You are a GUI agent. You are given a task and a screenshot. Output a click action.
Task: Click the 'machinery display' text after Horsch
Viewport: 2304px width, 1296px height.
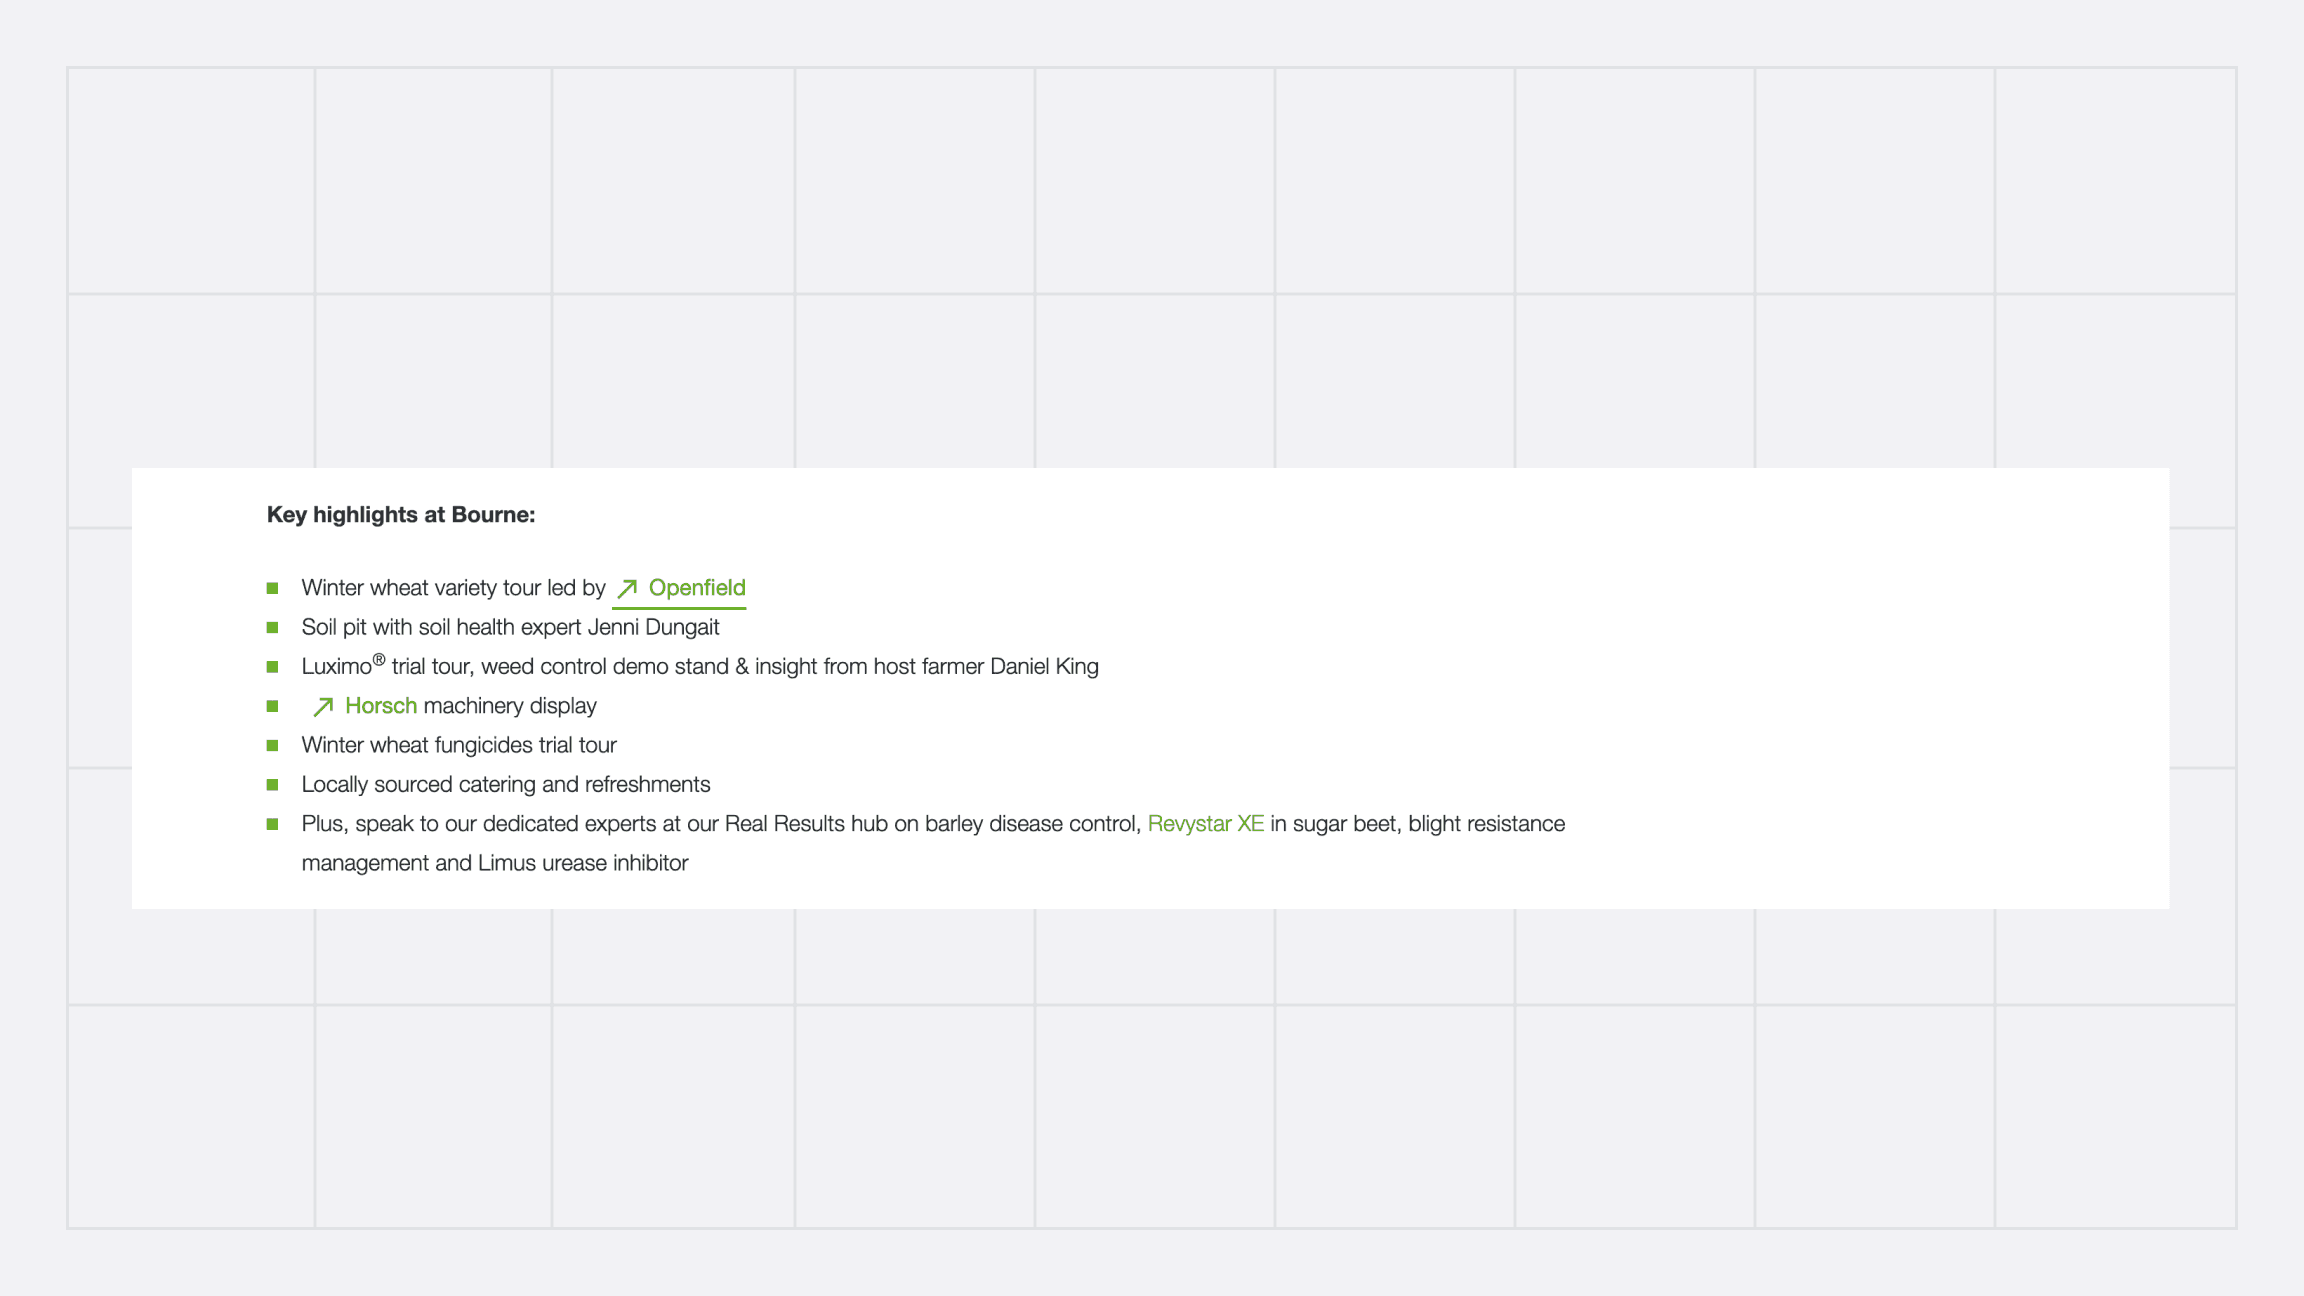point(510,706)
